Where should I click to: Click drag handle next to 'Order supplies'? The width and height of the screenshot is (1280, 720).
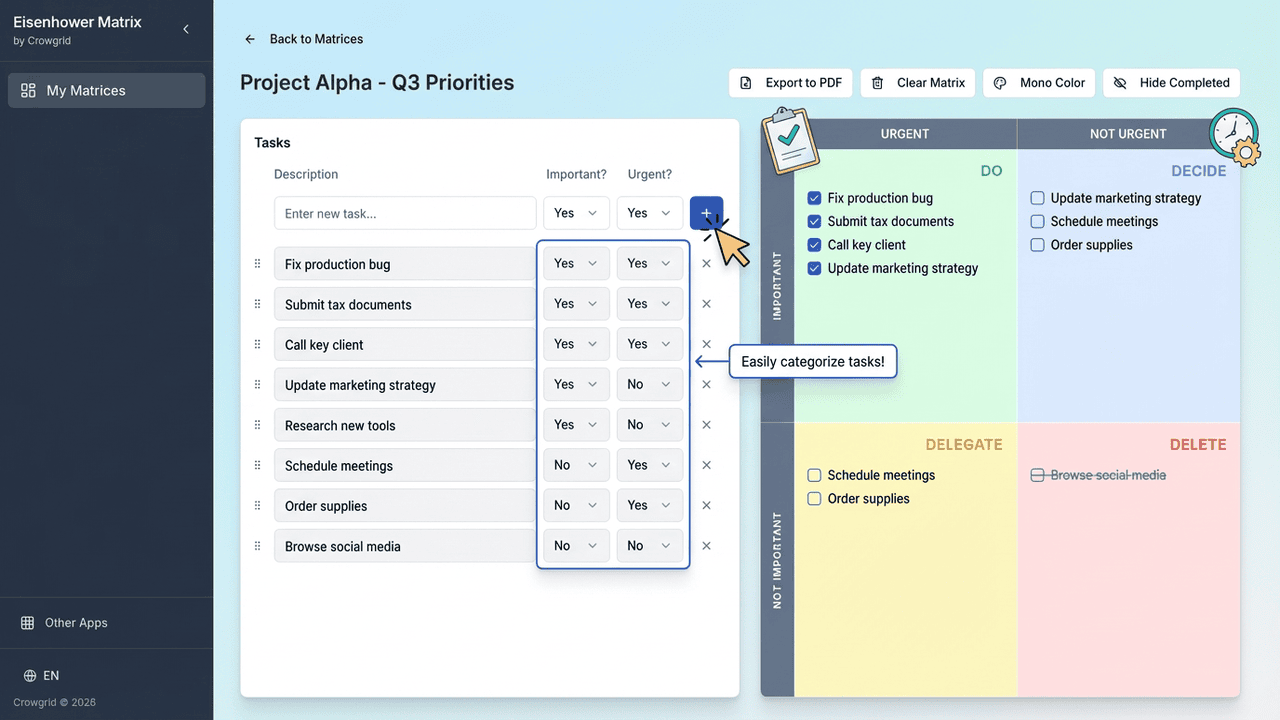[257, 506]
